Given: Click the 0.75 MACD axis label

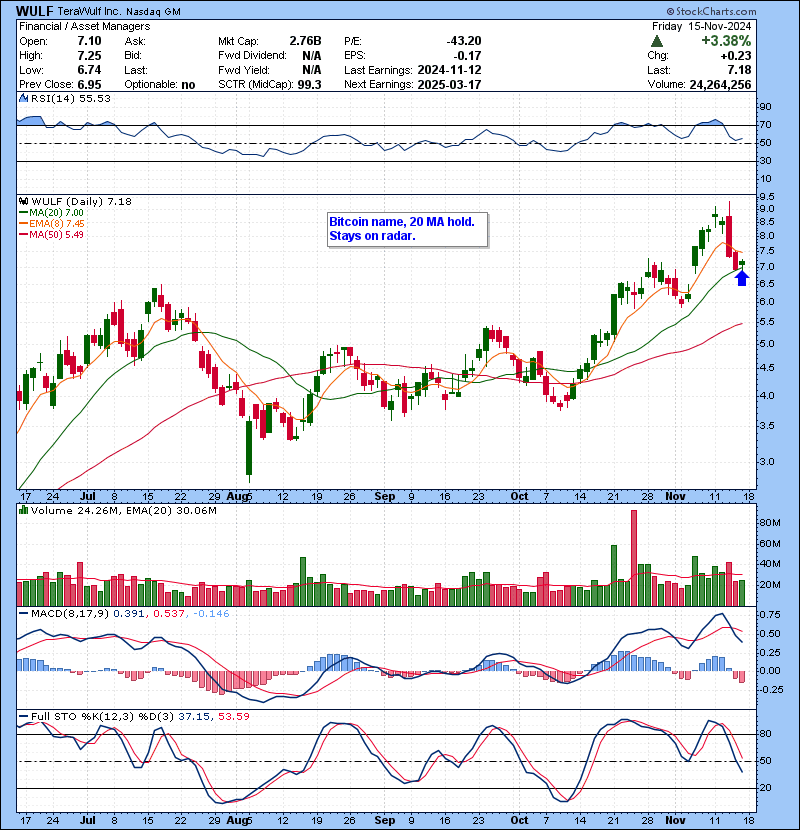Looking at the screenshot, I should (770, 615).
